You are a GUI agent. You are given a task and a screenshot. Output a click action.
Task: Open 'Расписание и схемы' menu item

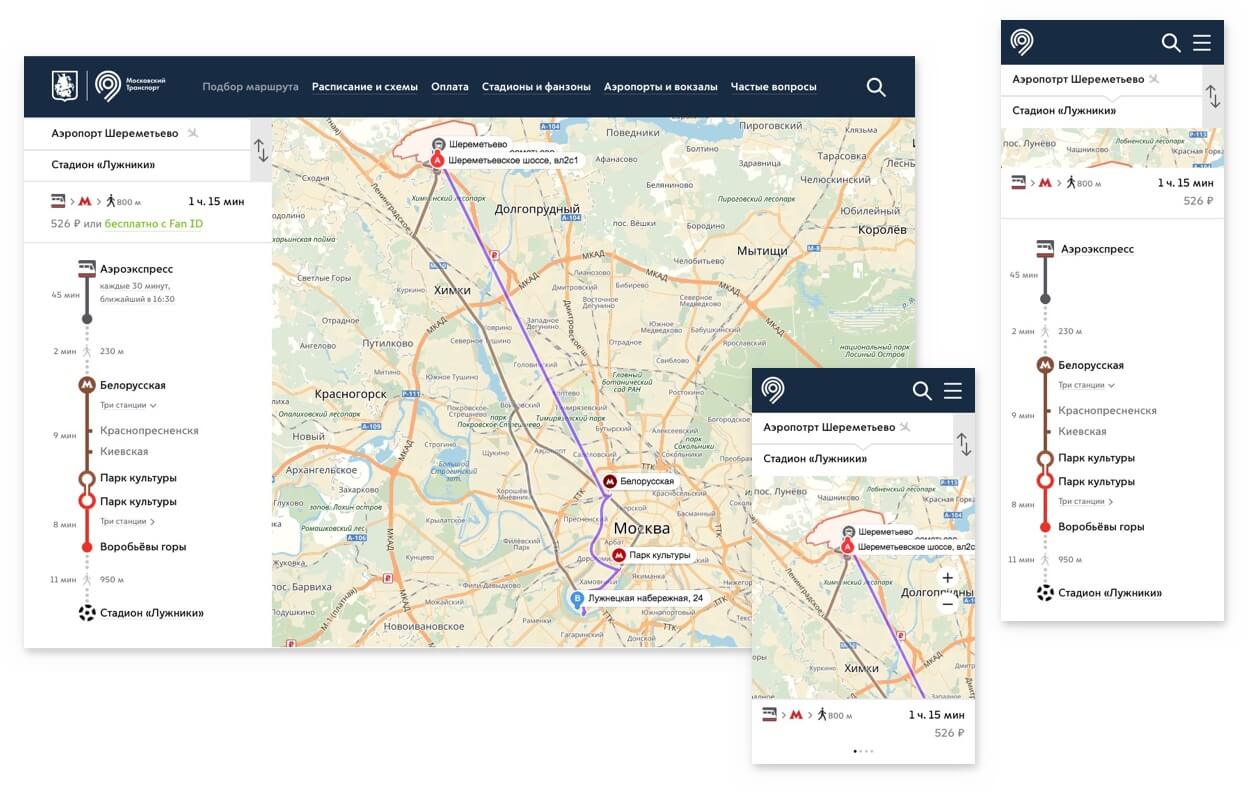(x=364, y=87)
